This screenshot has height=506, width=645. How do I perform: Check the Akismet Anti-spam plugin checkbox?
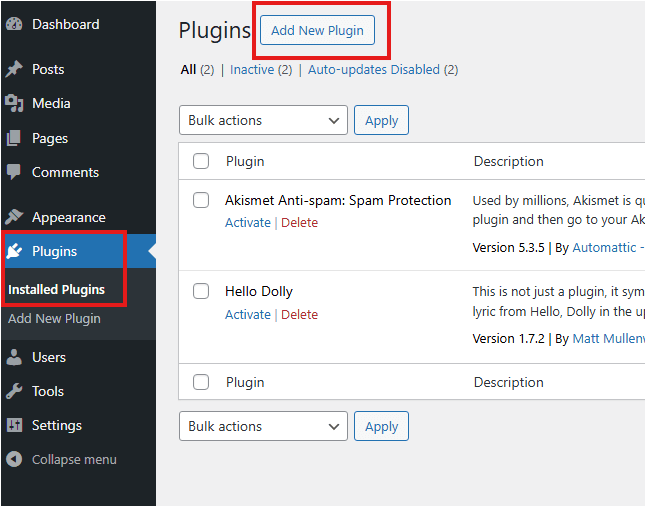point(201,200)
